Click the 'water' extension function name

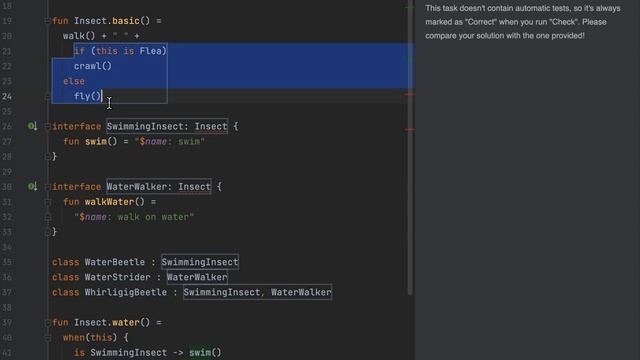(126, 322)
